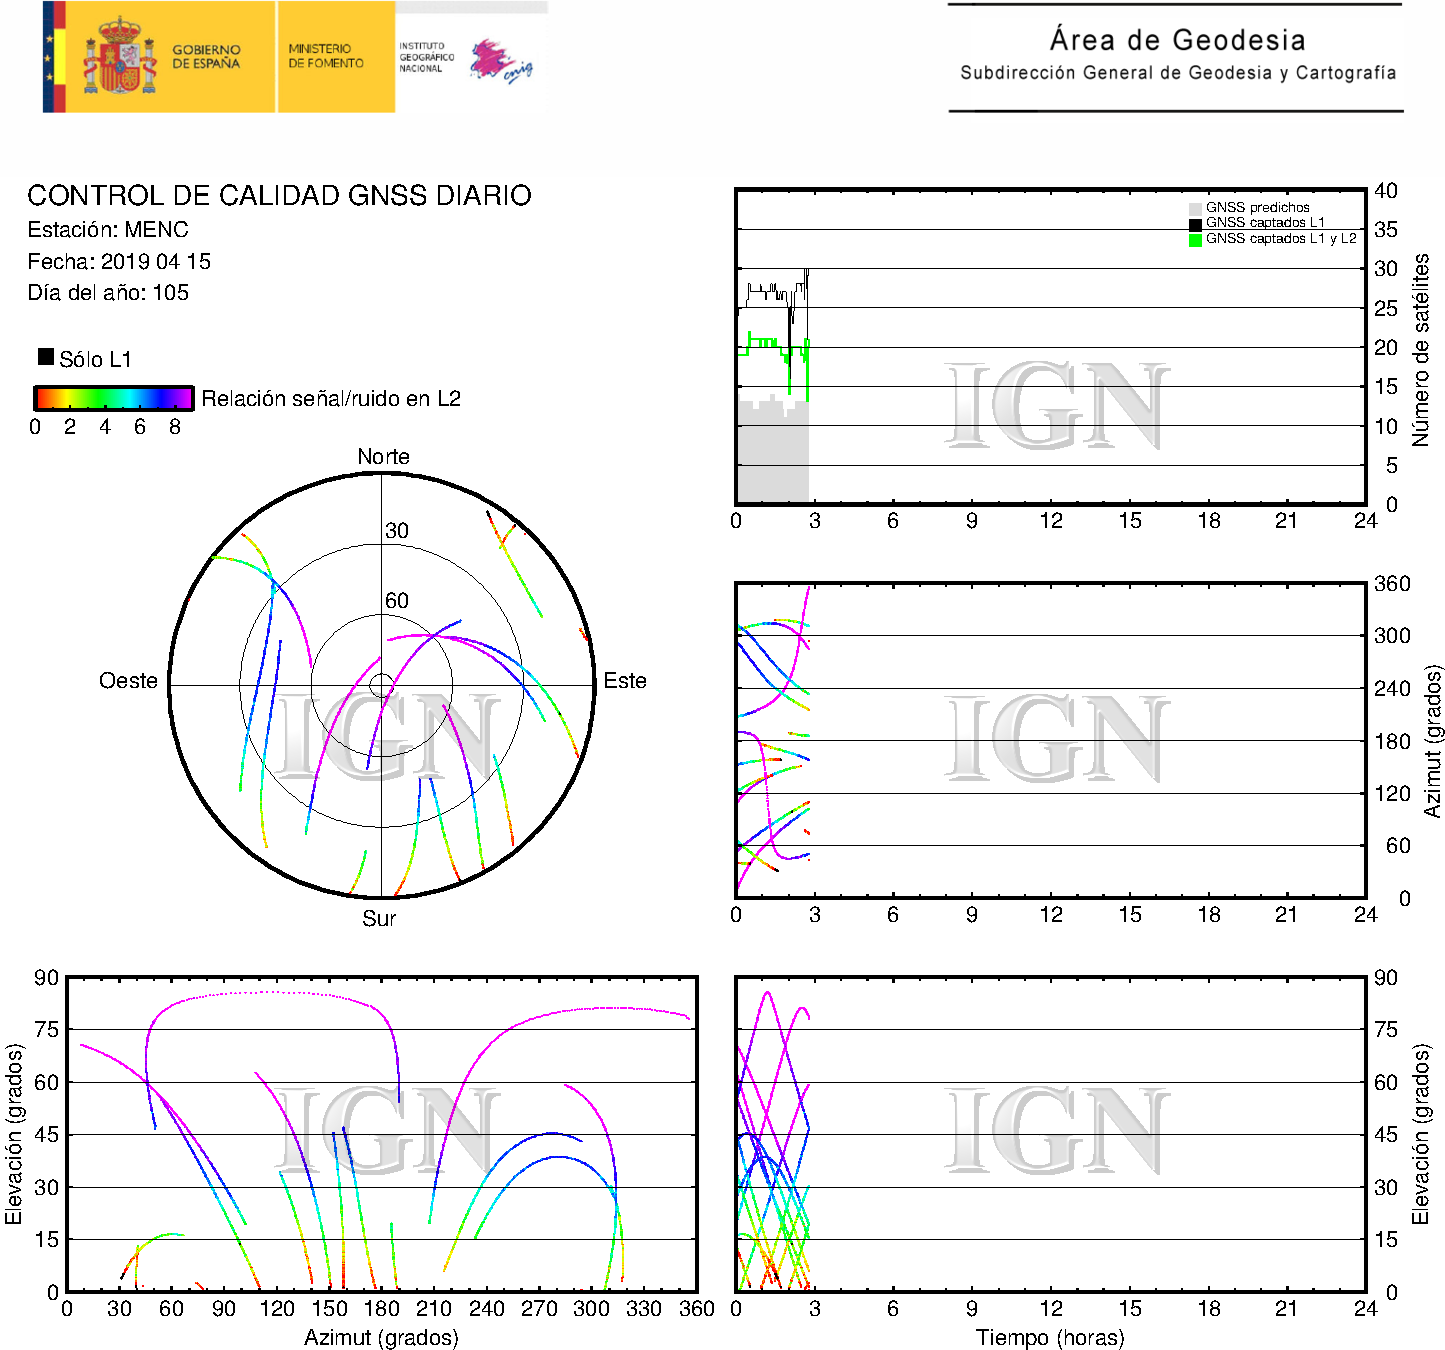Click the Azimut (grados) vertical axis label
Viewport: 1445px width, 1350px height.
click(1433, 741)
